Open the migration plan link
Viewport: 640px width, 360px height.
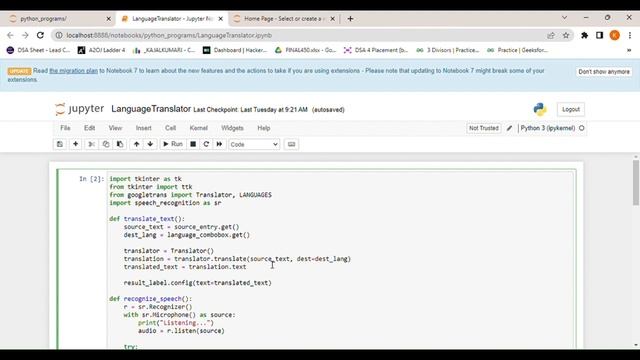tap(73, 71)
